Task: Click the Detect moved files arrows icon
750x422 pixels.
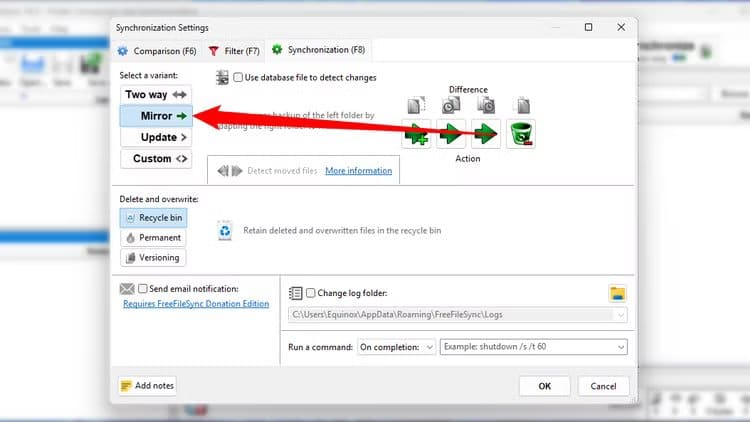Action: 230,171
